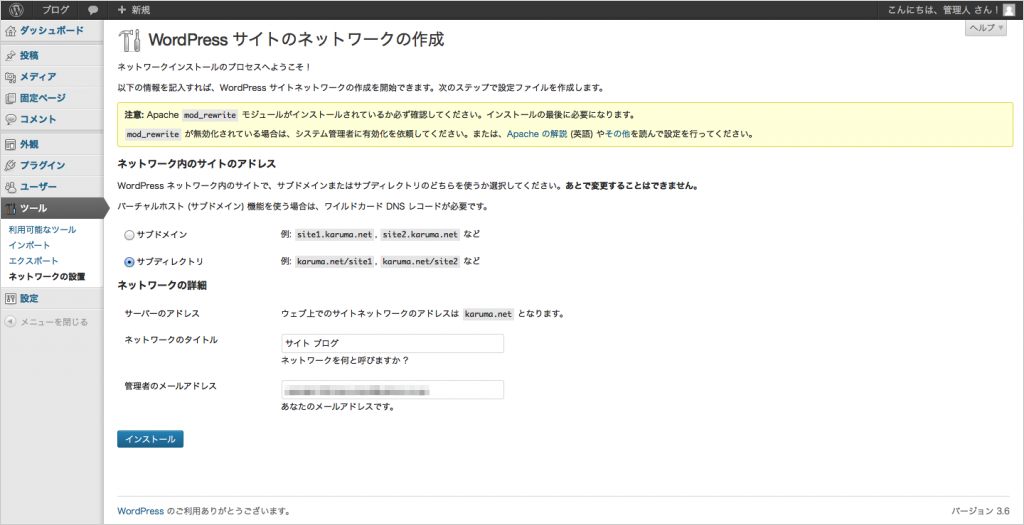Click the プラグイン plug icon
Screen dimensions: 1024x525
10,165
